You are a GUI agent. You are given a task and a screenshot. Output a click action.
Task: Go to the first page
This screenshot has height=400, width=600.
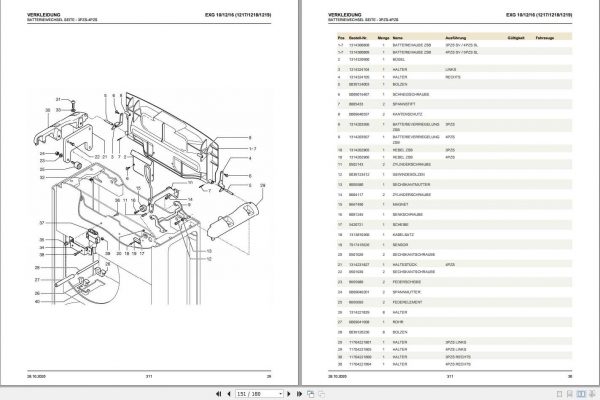(218, 394)
